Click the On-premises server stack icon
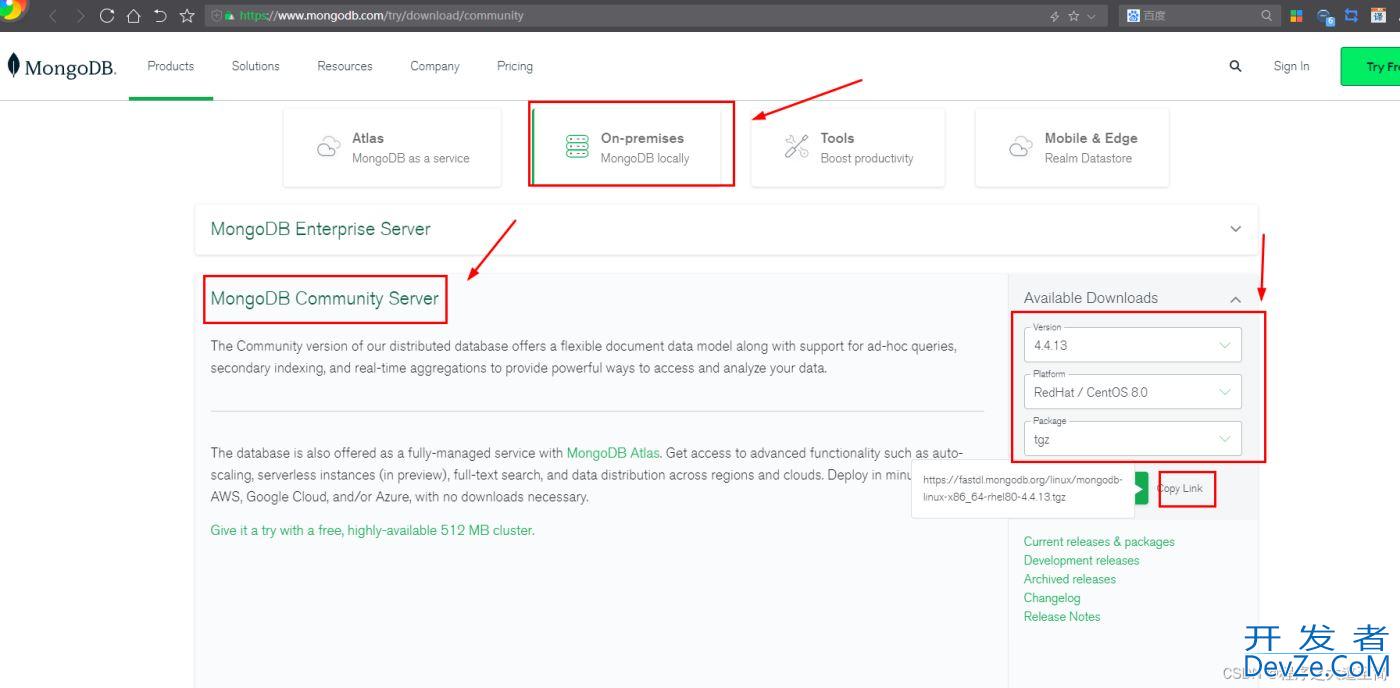 (577, 147)
